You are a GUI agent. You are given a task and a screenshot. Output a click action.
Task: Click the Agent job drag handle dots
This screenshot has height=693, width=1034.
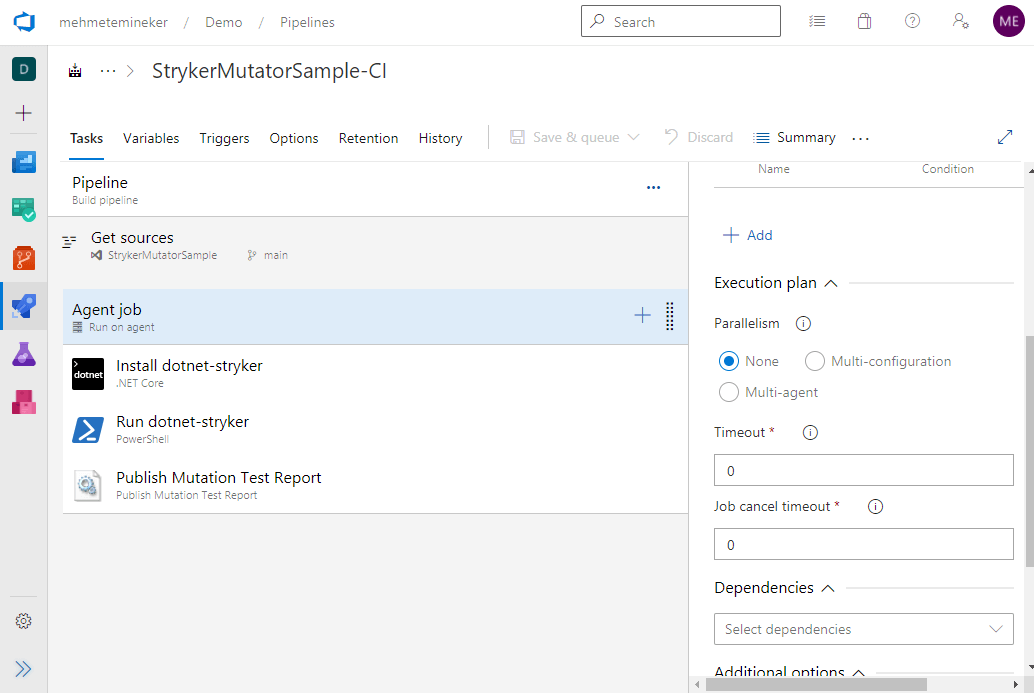[x=669, y=316]
